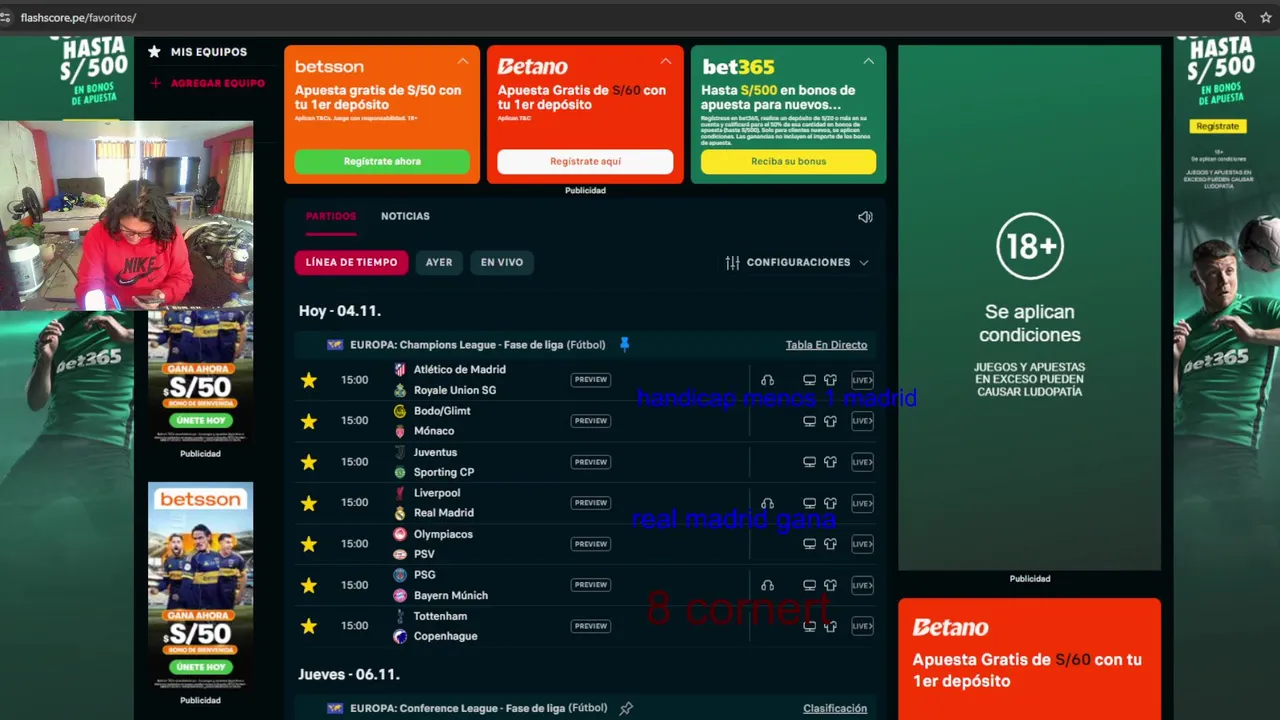1280x720 pixels.
Task: Switch to Noticias tab
Action: [x=405, y=216]
